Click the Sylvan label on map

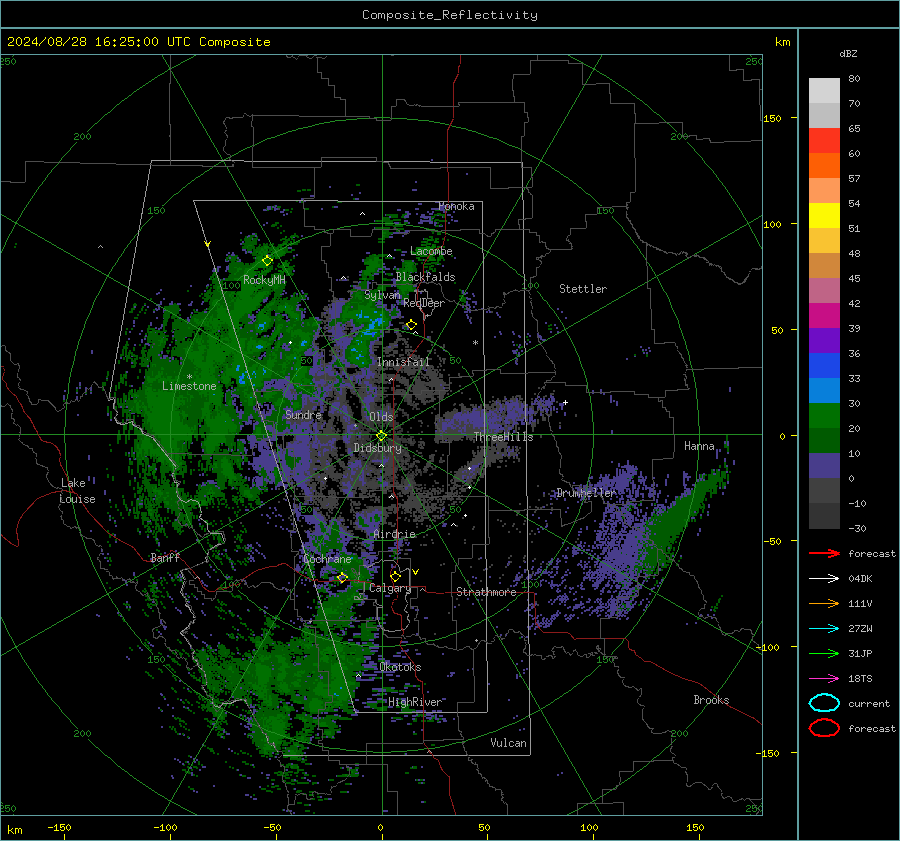[382, 295]
